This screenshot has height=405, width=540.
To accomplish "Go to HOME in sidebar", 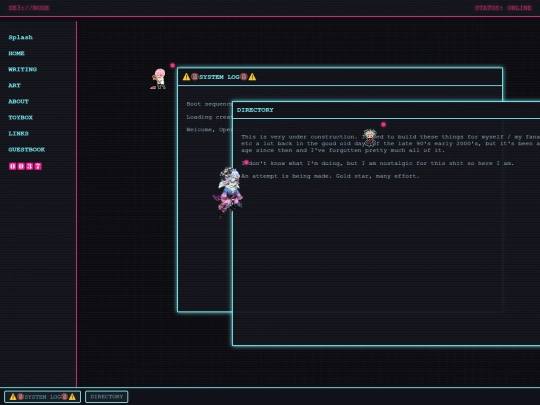I will (17, 53).
